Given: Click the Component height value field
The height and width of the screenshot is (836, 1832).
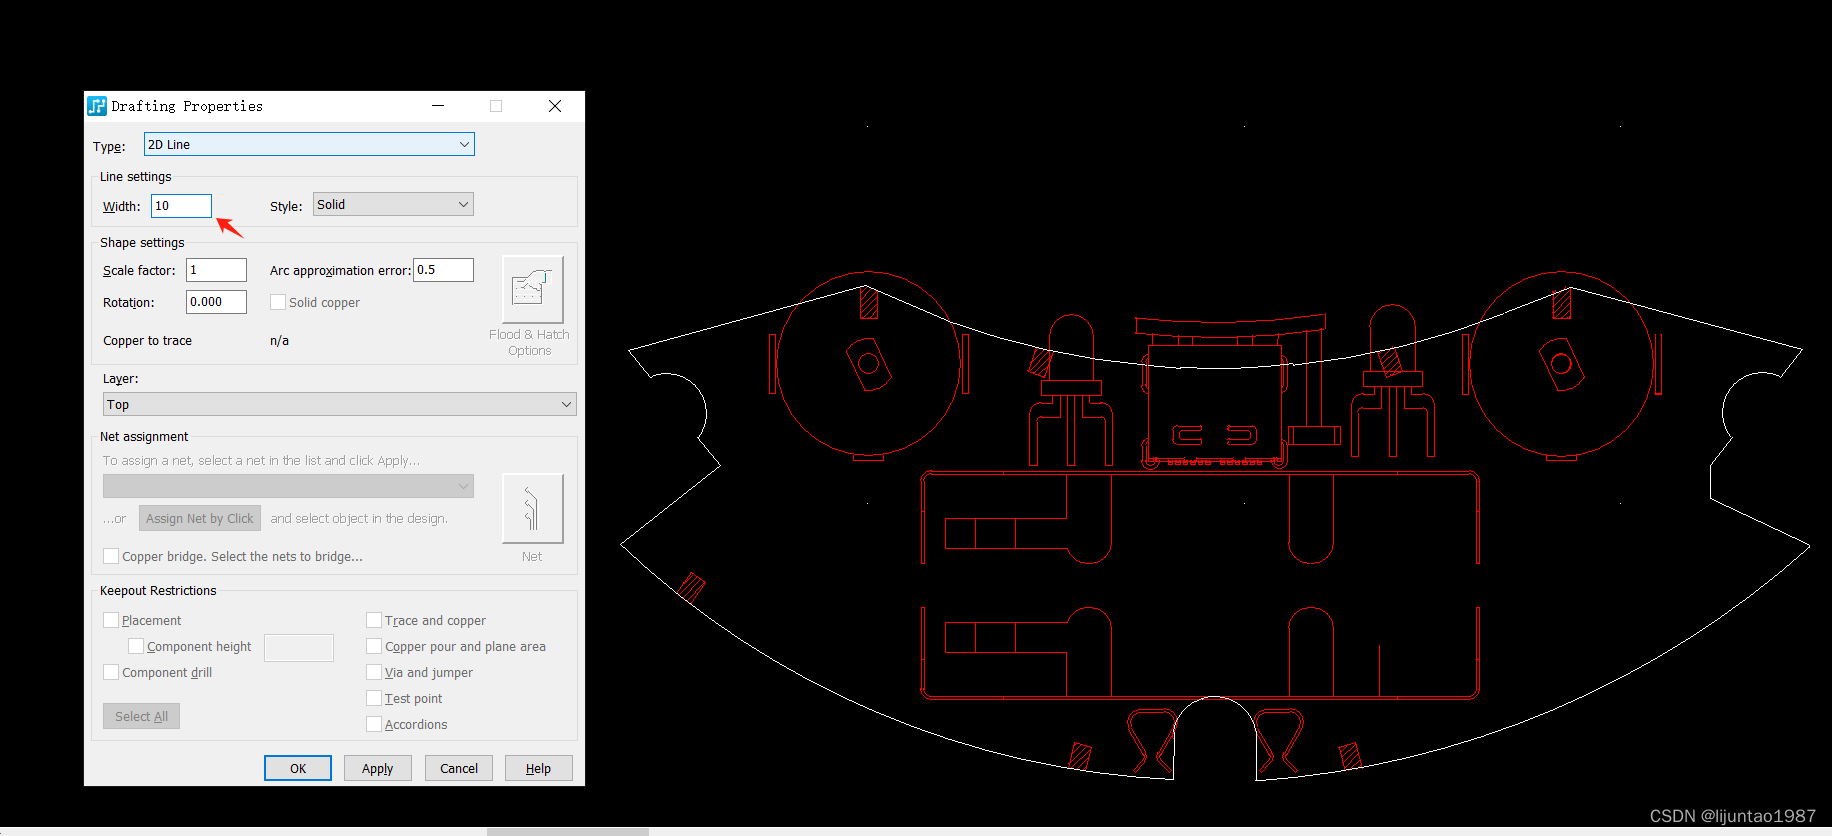Looking at the screenshot, I should (x=299, y=647).
